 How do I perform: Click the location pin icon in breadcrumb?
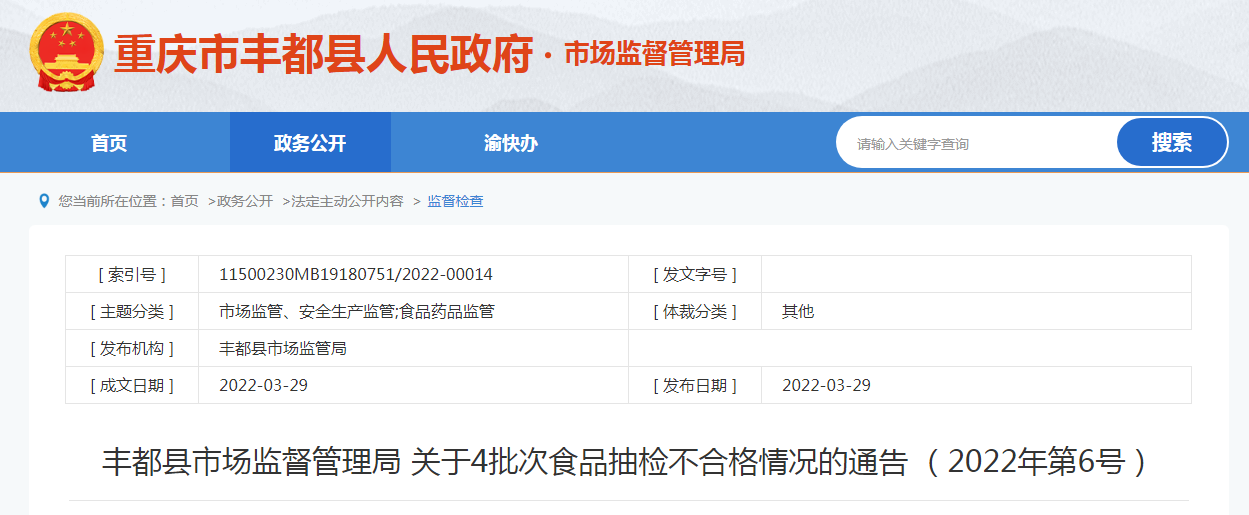(x=44, y=201)
